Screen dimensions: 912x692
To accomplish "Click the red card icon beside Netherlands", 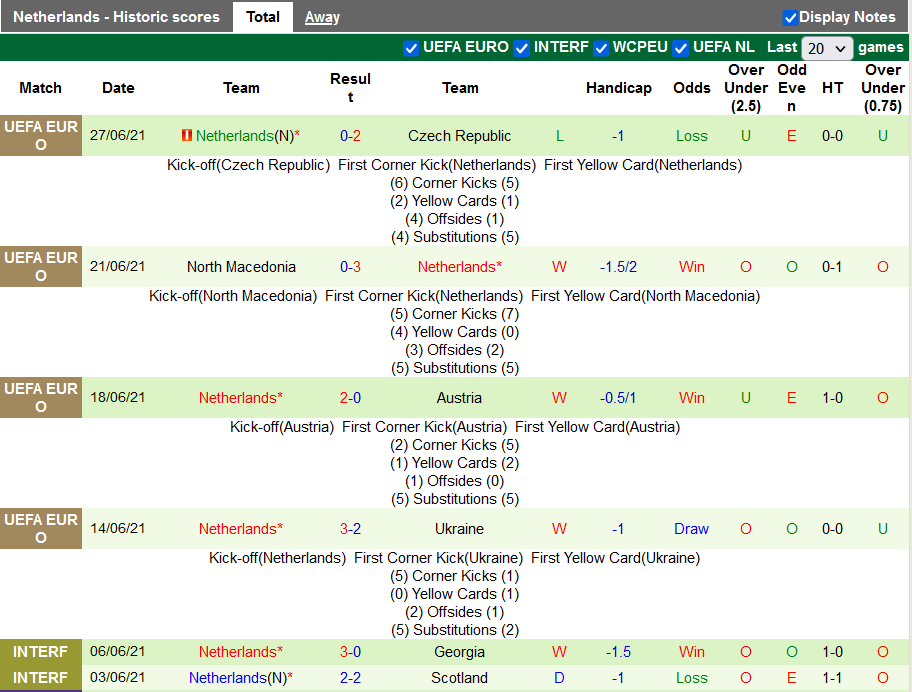I will point(186,136).
